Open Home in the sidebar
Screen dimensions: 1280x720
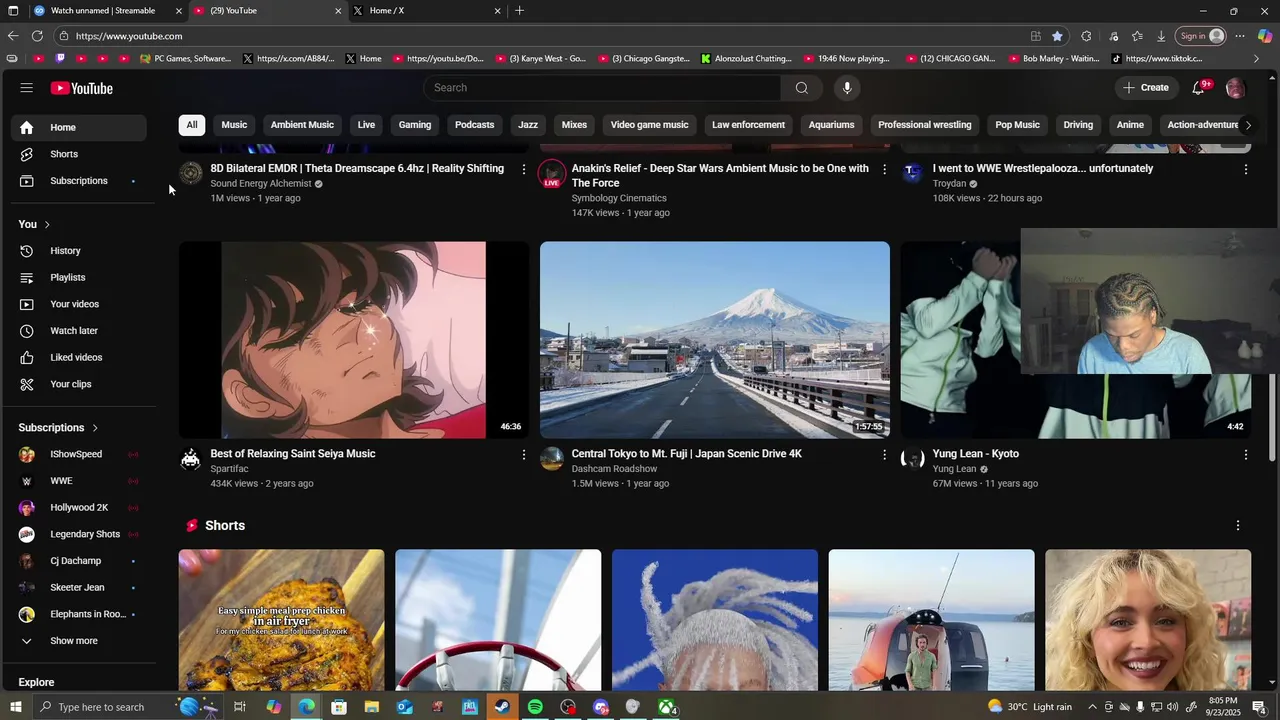(x=79, y=128)
